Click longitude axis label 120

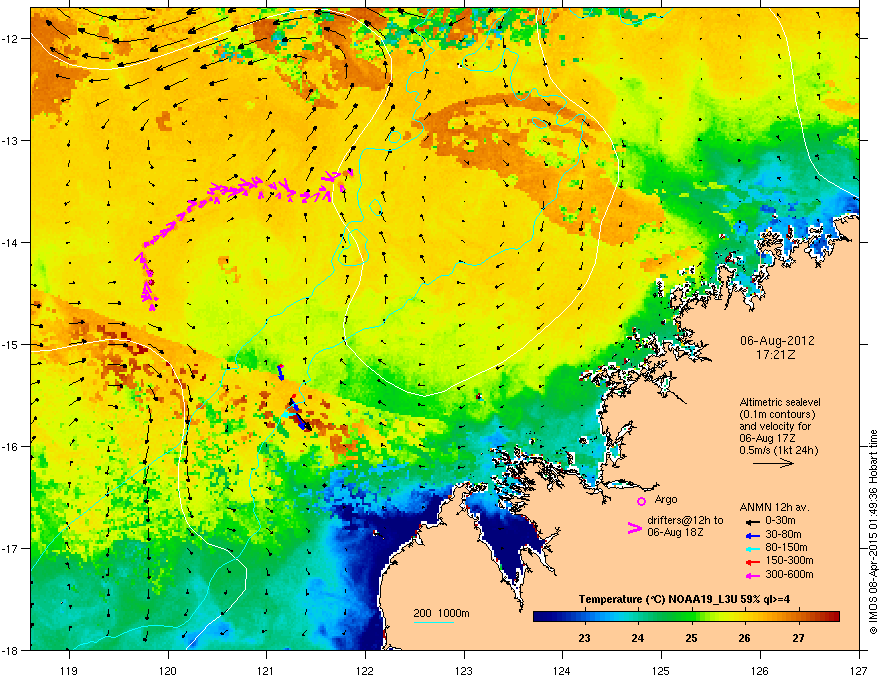coord(168,670)
